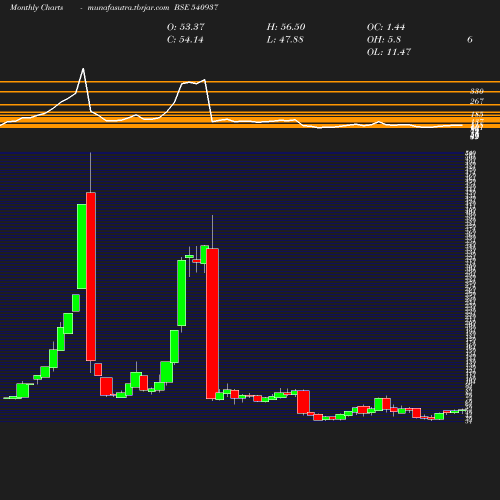500x500 pixels.
Task: Click the "380" level label beside orange lines
Action: (477, 91)
